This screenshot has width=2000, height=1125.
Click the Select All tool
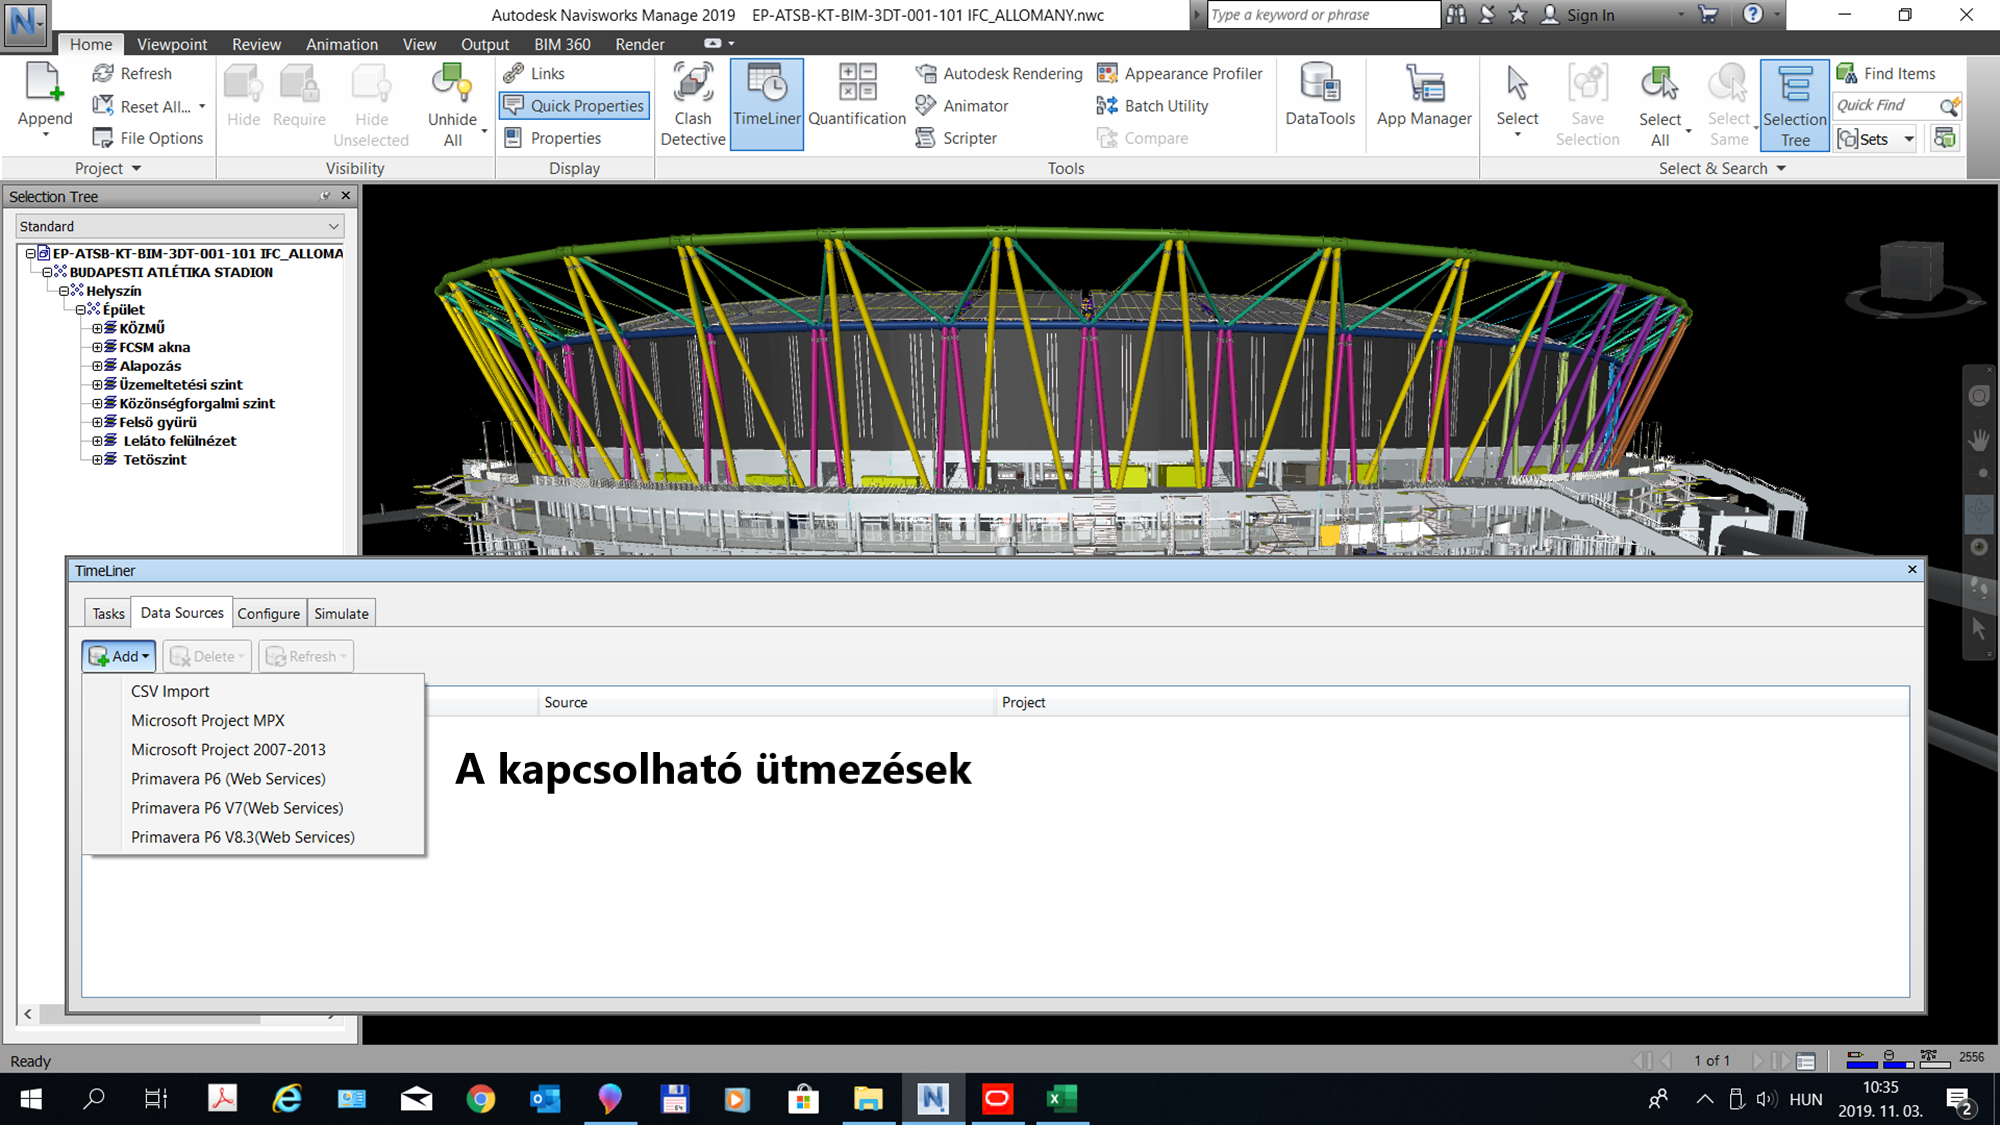pyautogui.click(x=1660, y=104)
